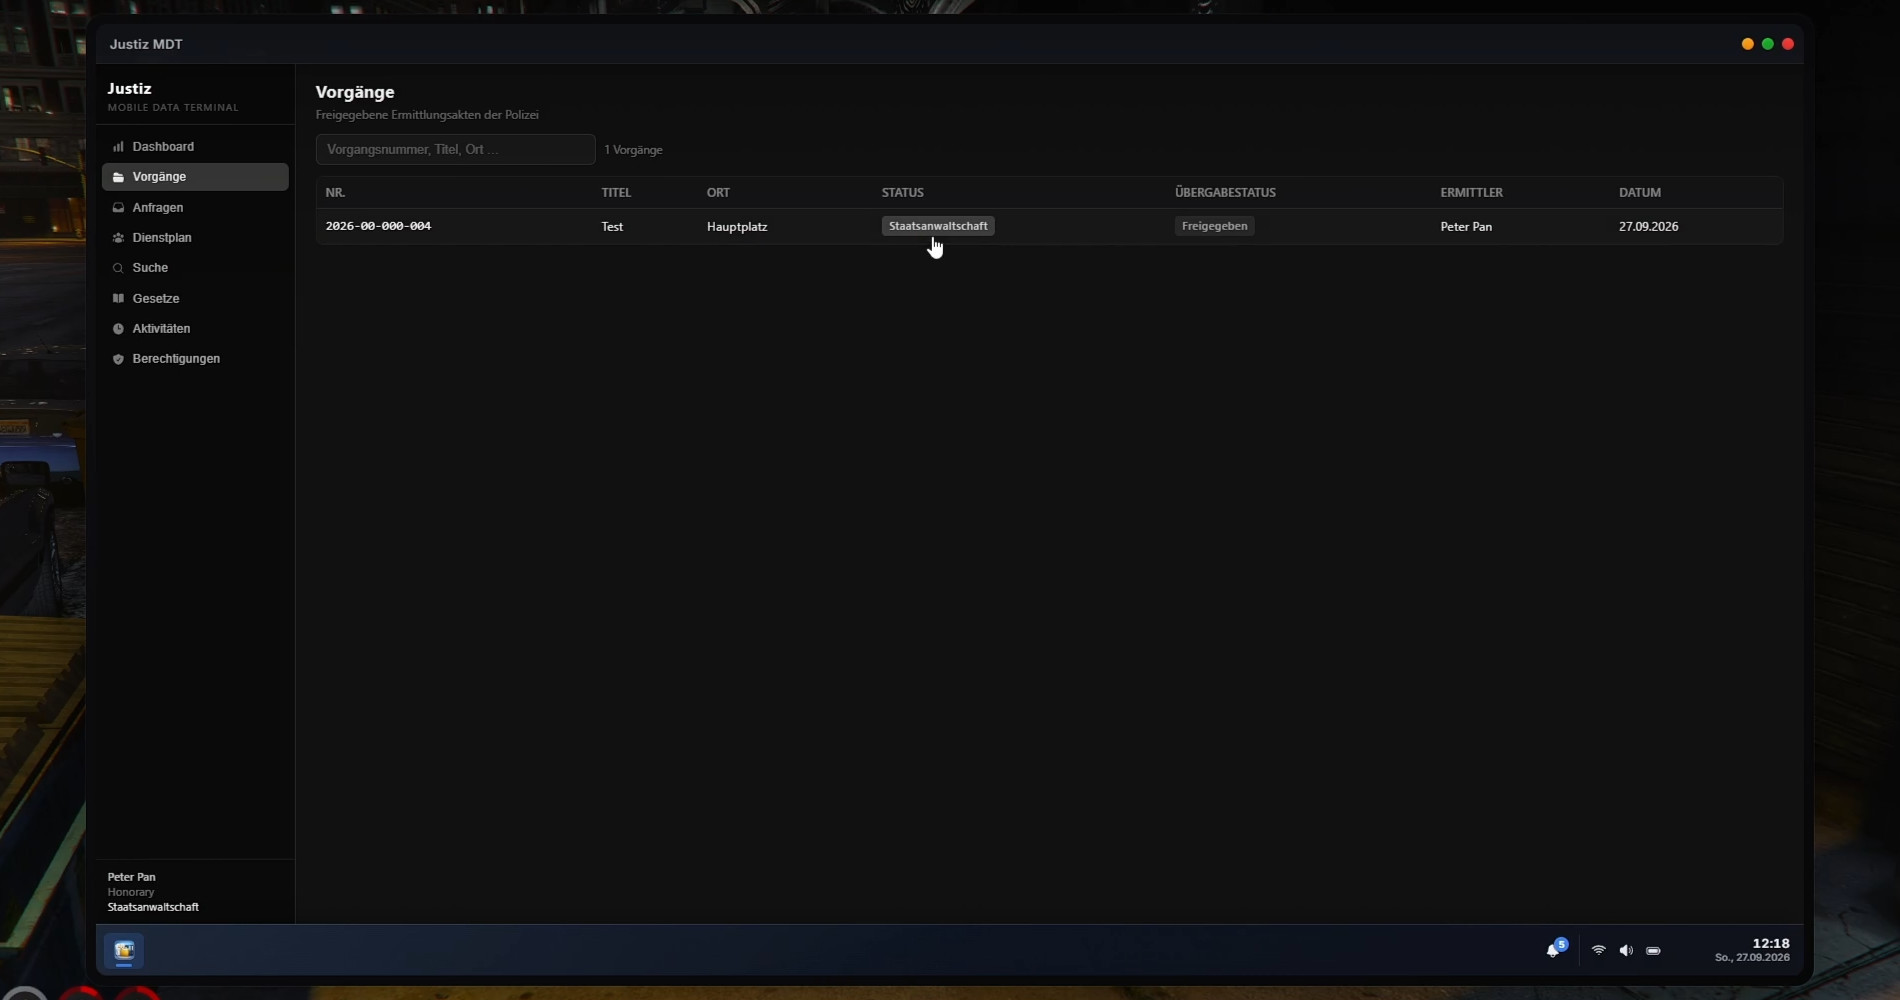Click the Freigegeben Übergabestatus badge

1214,226
